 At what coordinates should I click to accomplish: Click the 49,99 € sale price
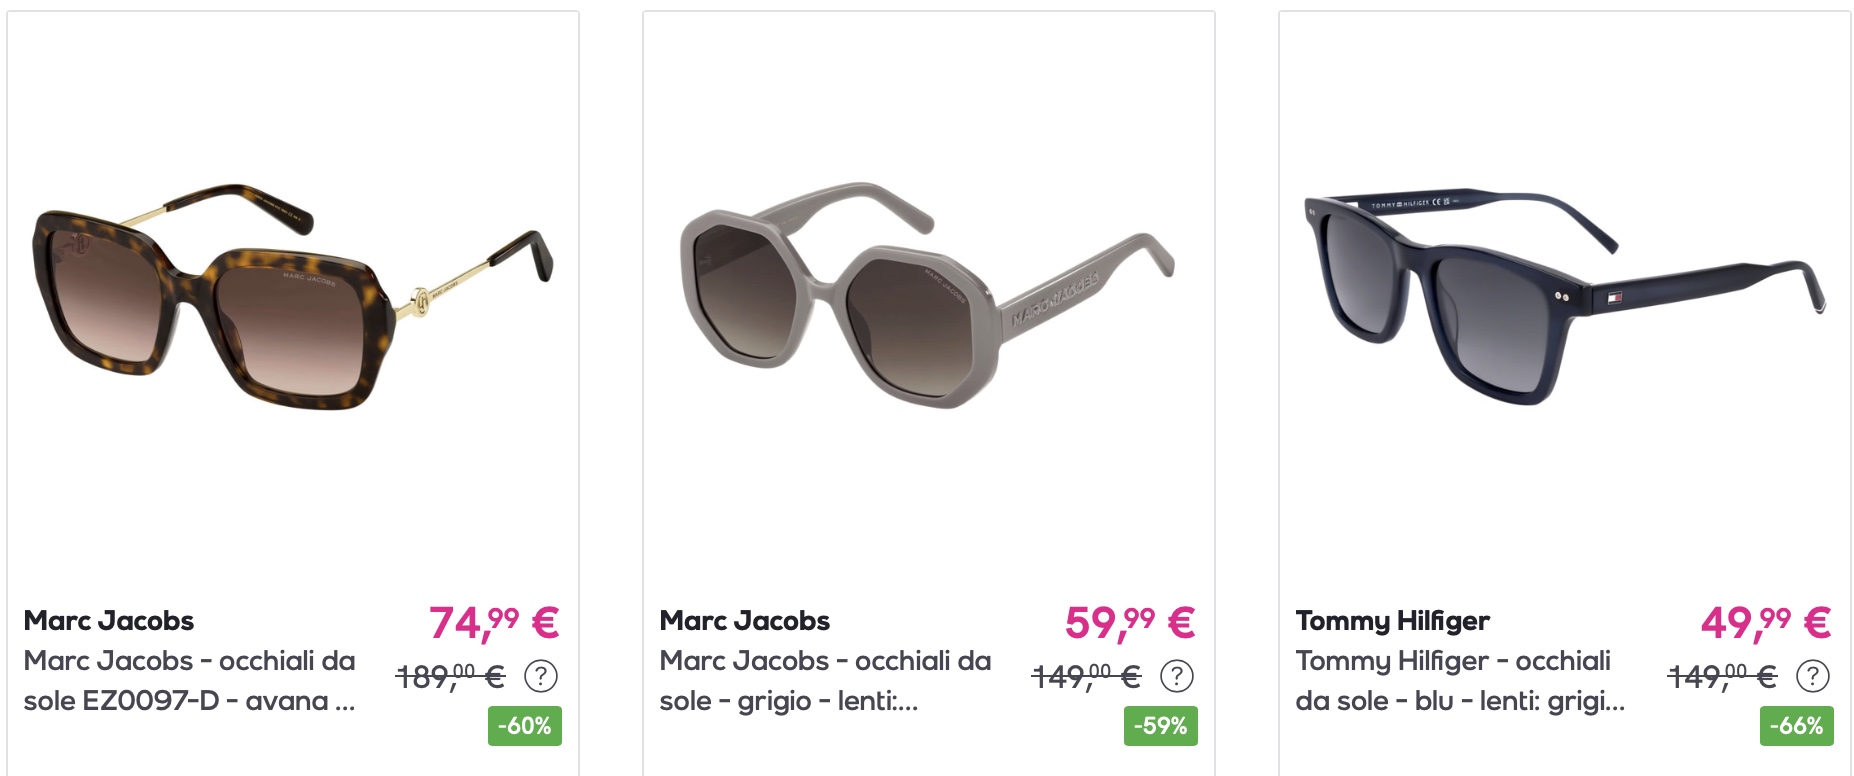click(x=1766, y=623)
